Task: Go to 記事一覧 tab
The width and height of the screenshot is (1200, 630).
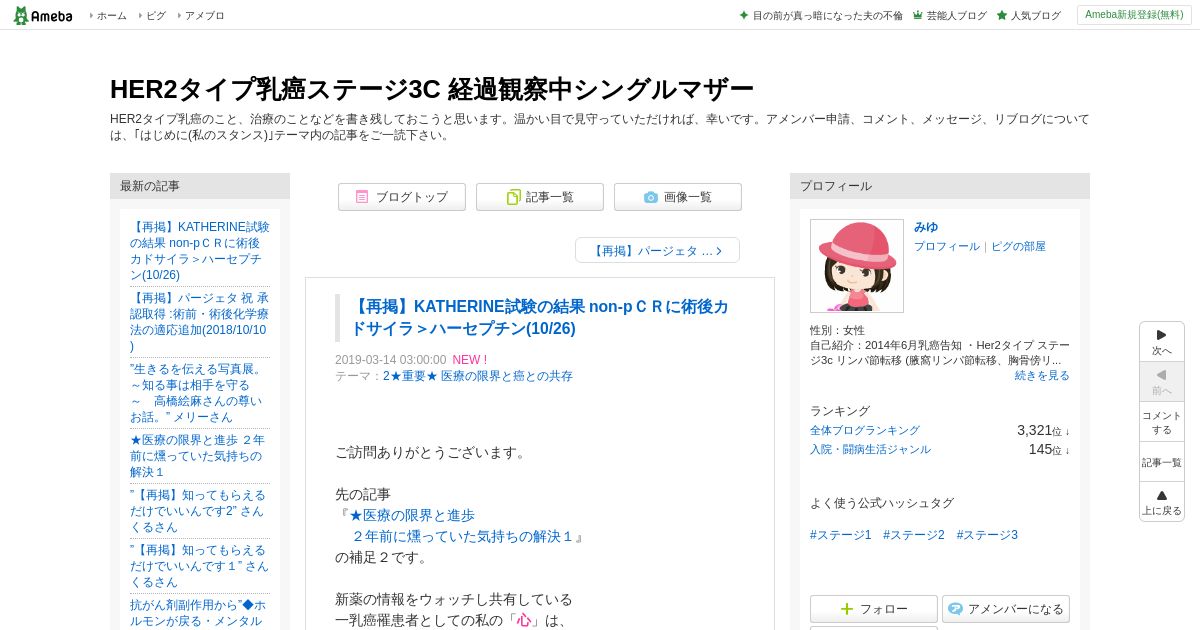Action: point(540,197)
